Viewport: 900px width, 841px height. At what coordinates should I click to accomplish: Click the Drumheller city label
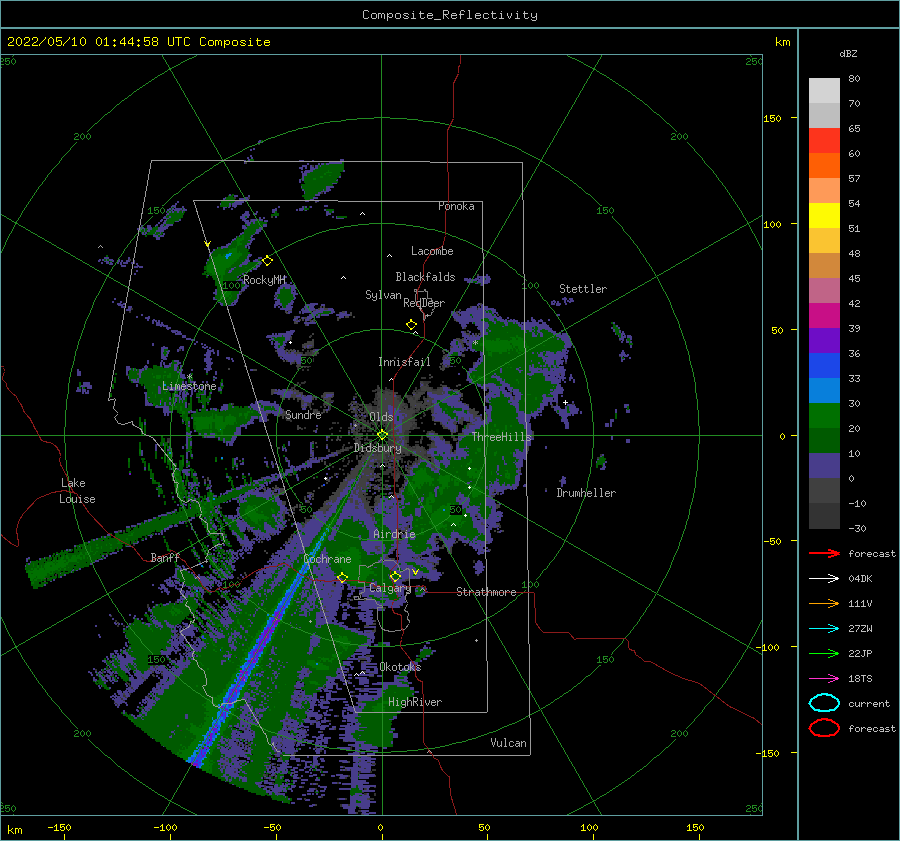pos(586,493)
